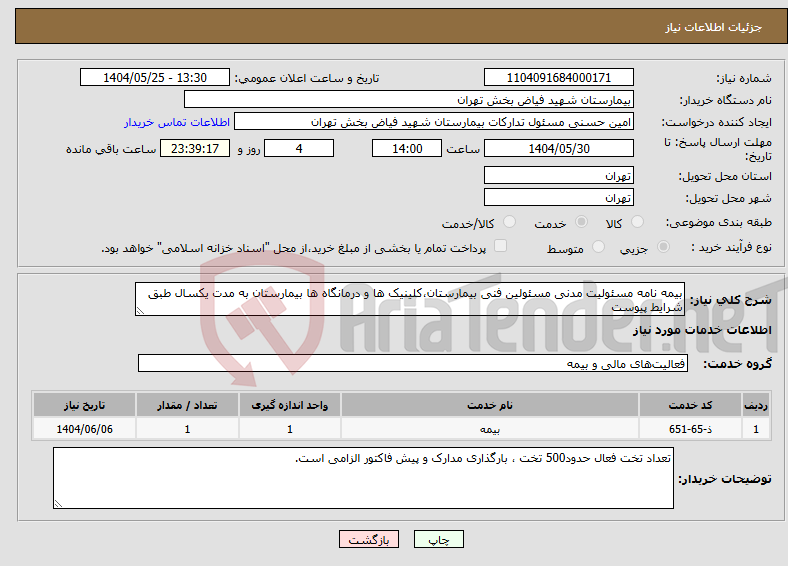Click the شهر محل تحویل field تهران
This screenshot has height=566, width=788.
pos(559,197)
